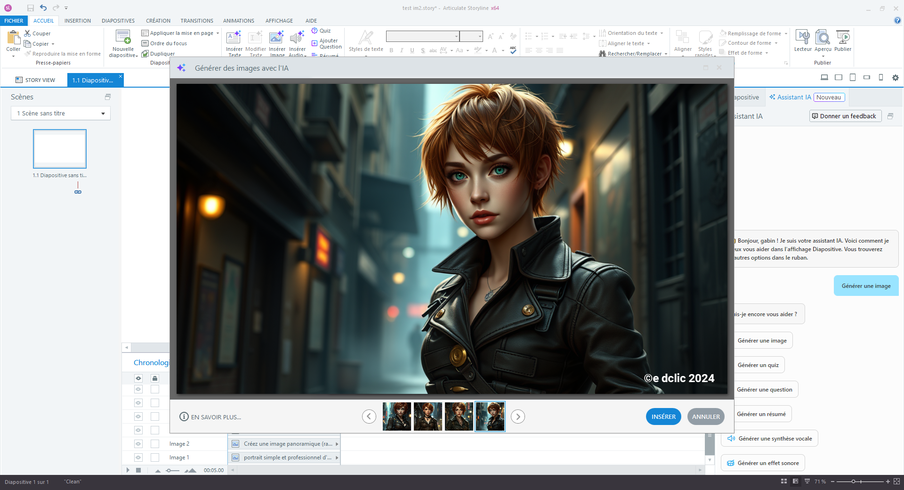The image size is (904, 490).
Task: Click the Aperçu preview icon
Action: (x=823, y=37)
